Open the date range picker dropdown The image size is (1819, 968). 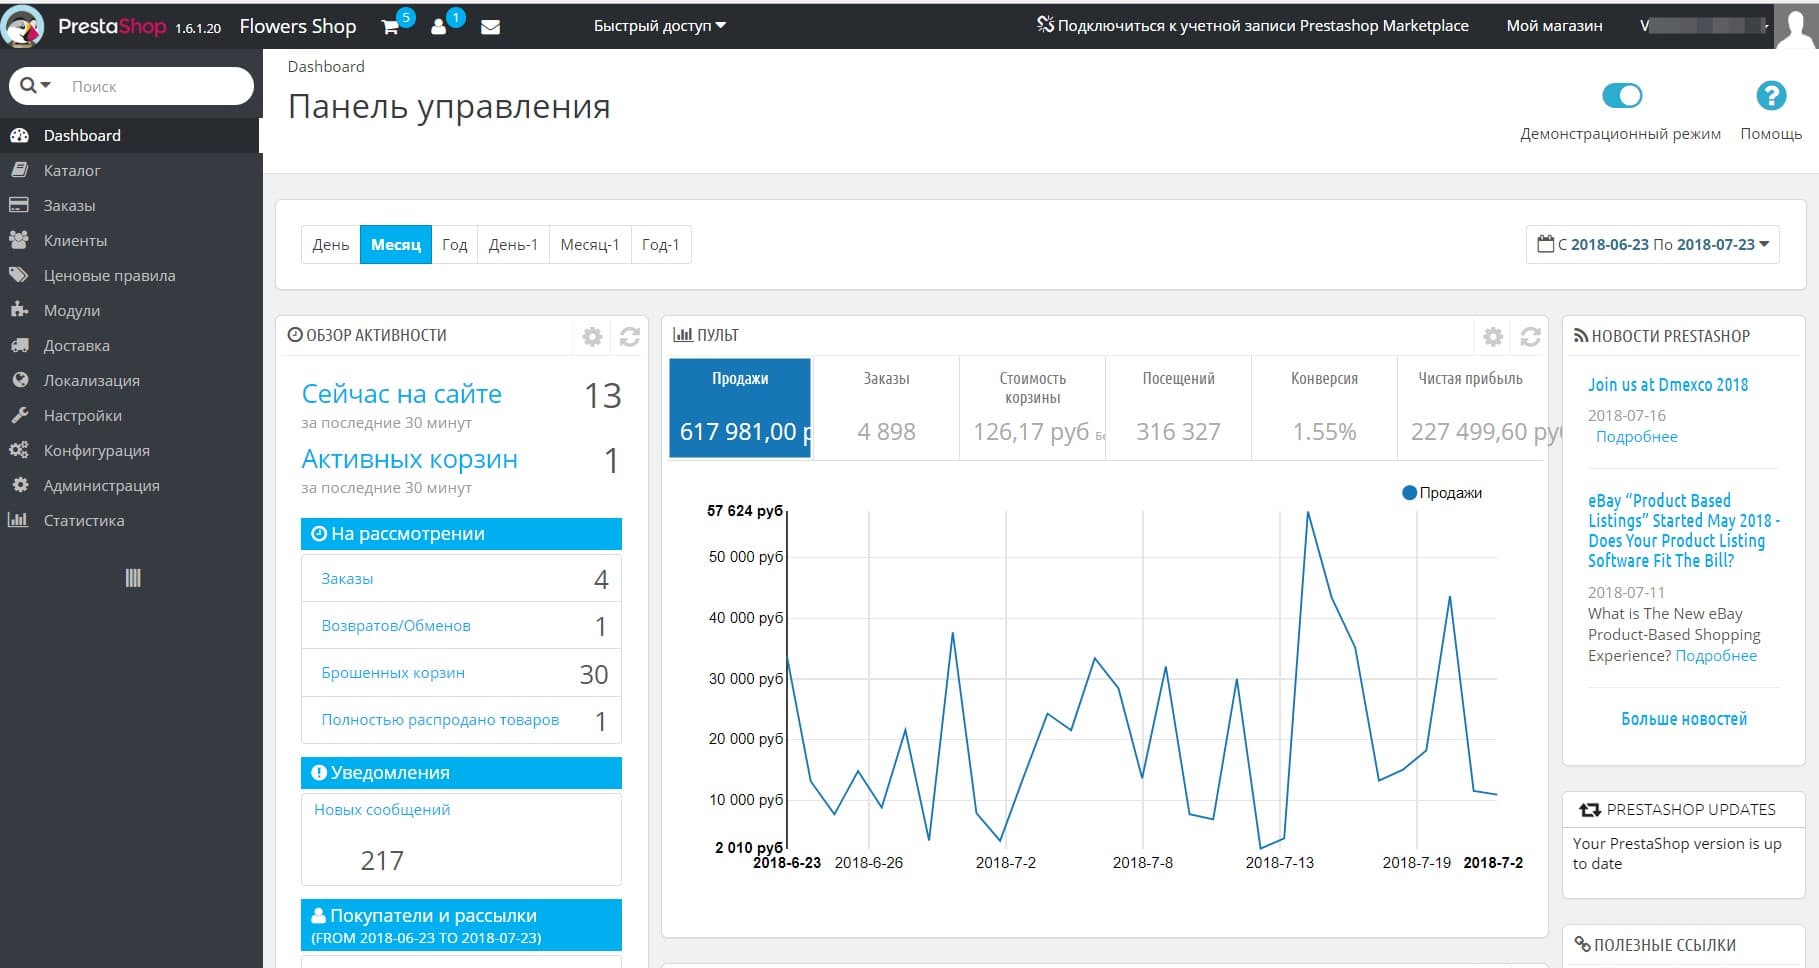click(1653, 244)
